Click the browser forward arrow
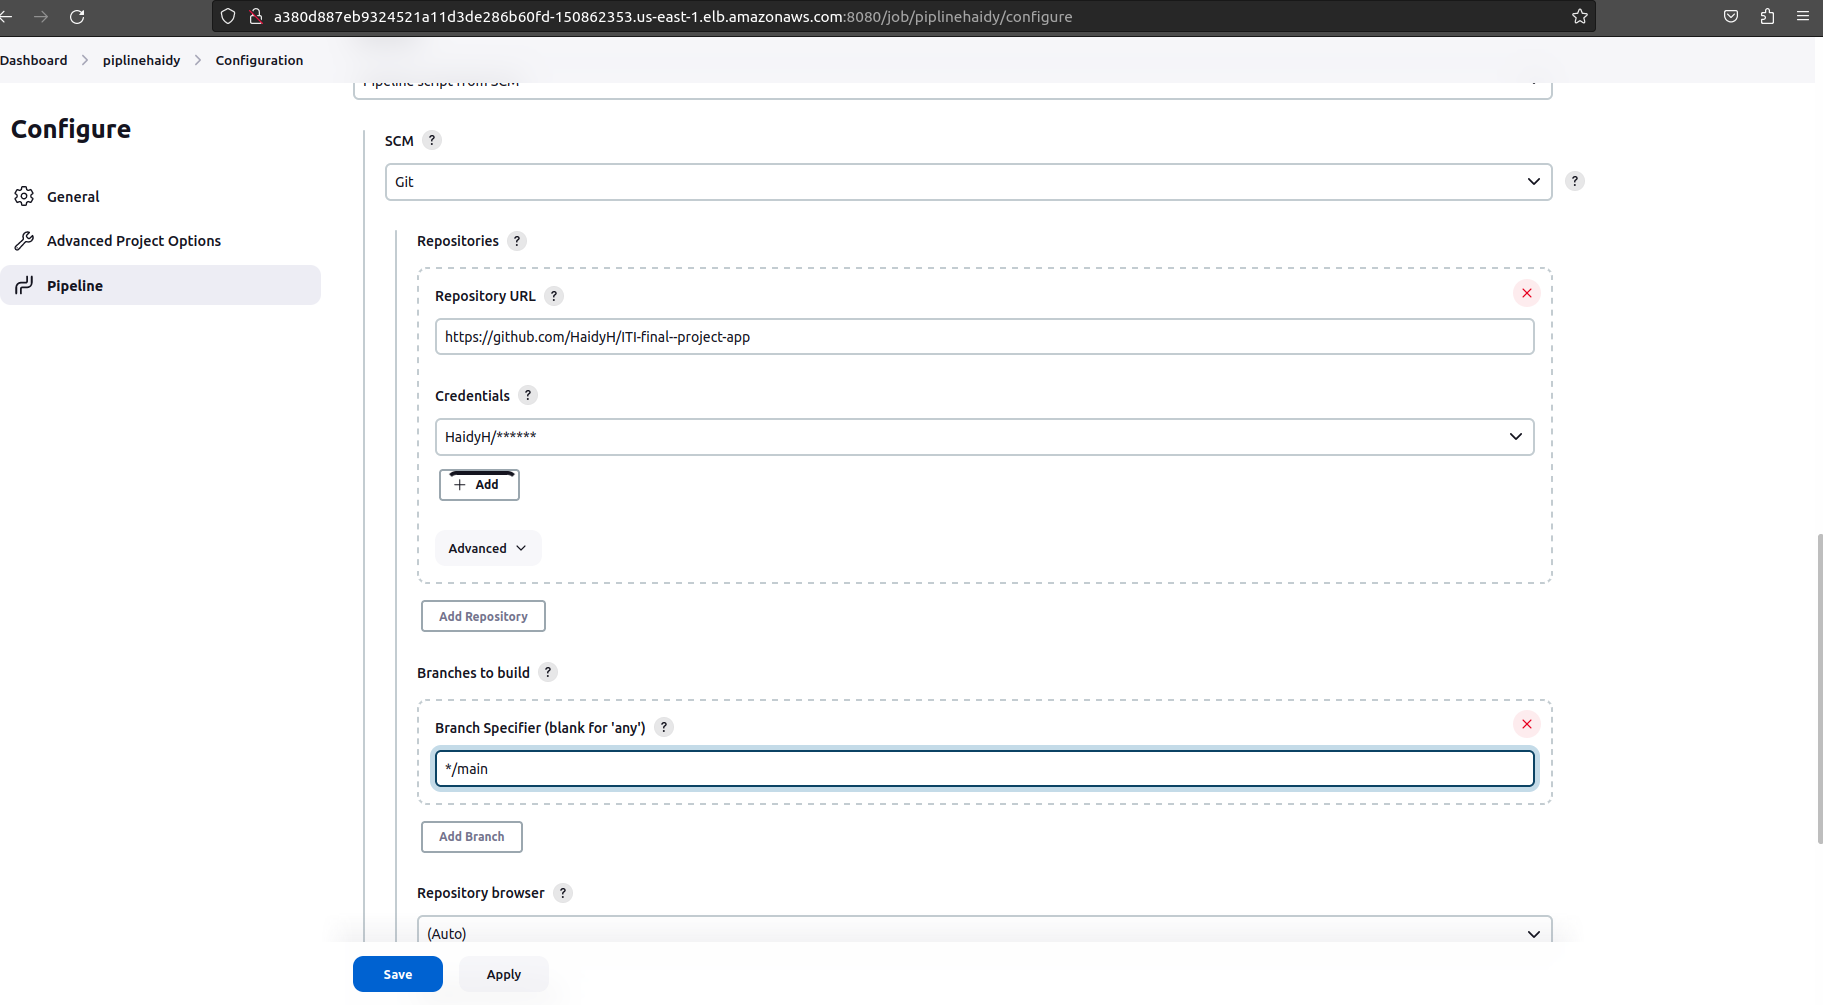Image resolution: width=1823 pixels, height=1005 pixels. [x=41, y=16]
